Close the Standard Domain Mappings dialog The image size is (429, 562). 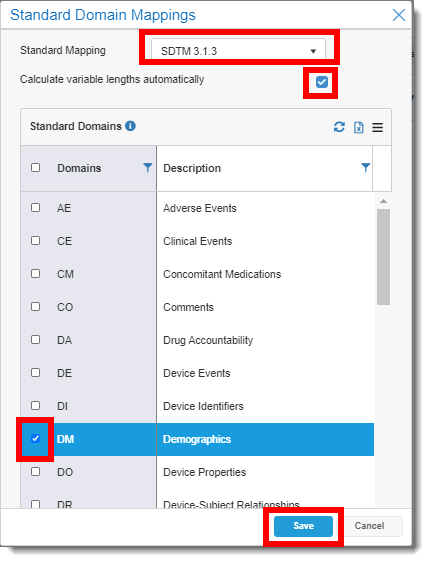(x=399, y=15)
